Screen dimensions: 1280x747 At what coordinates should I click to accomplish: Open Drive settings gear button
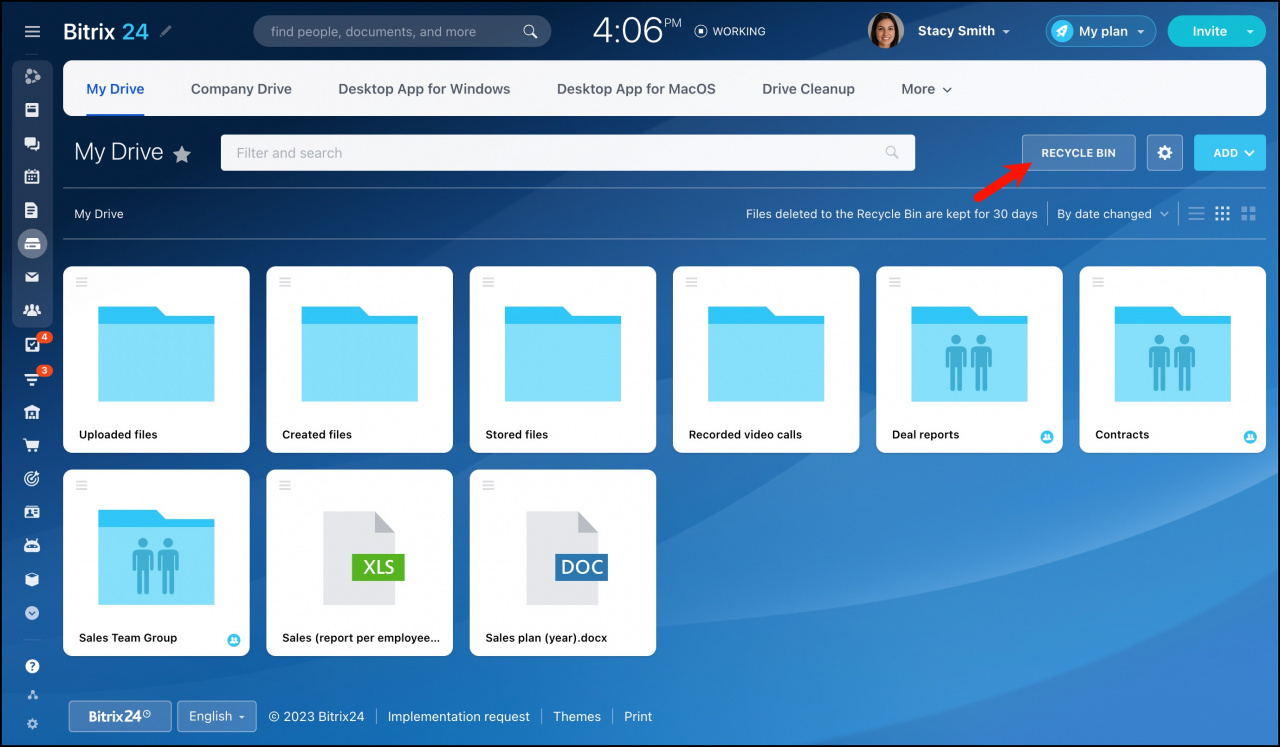[x=1165, y=153]
